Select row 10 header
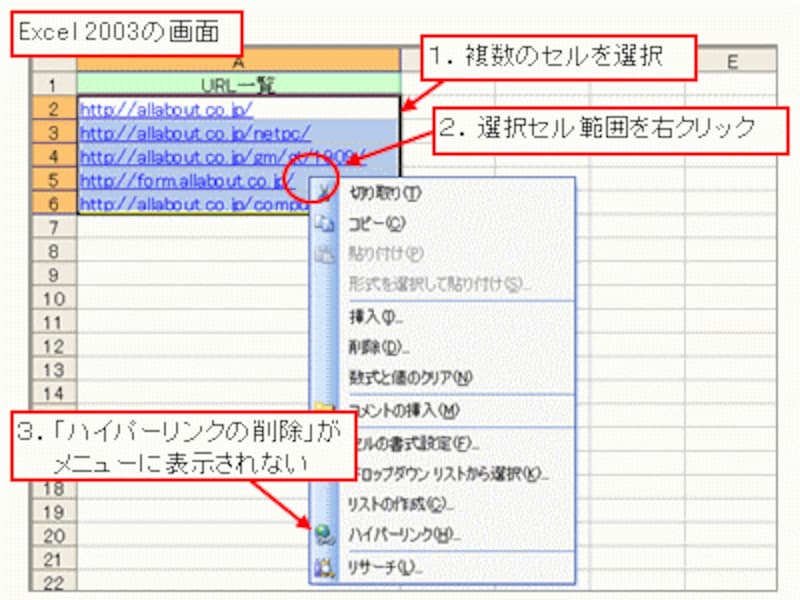 click(x=54, y=299)
